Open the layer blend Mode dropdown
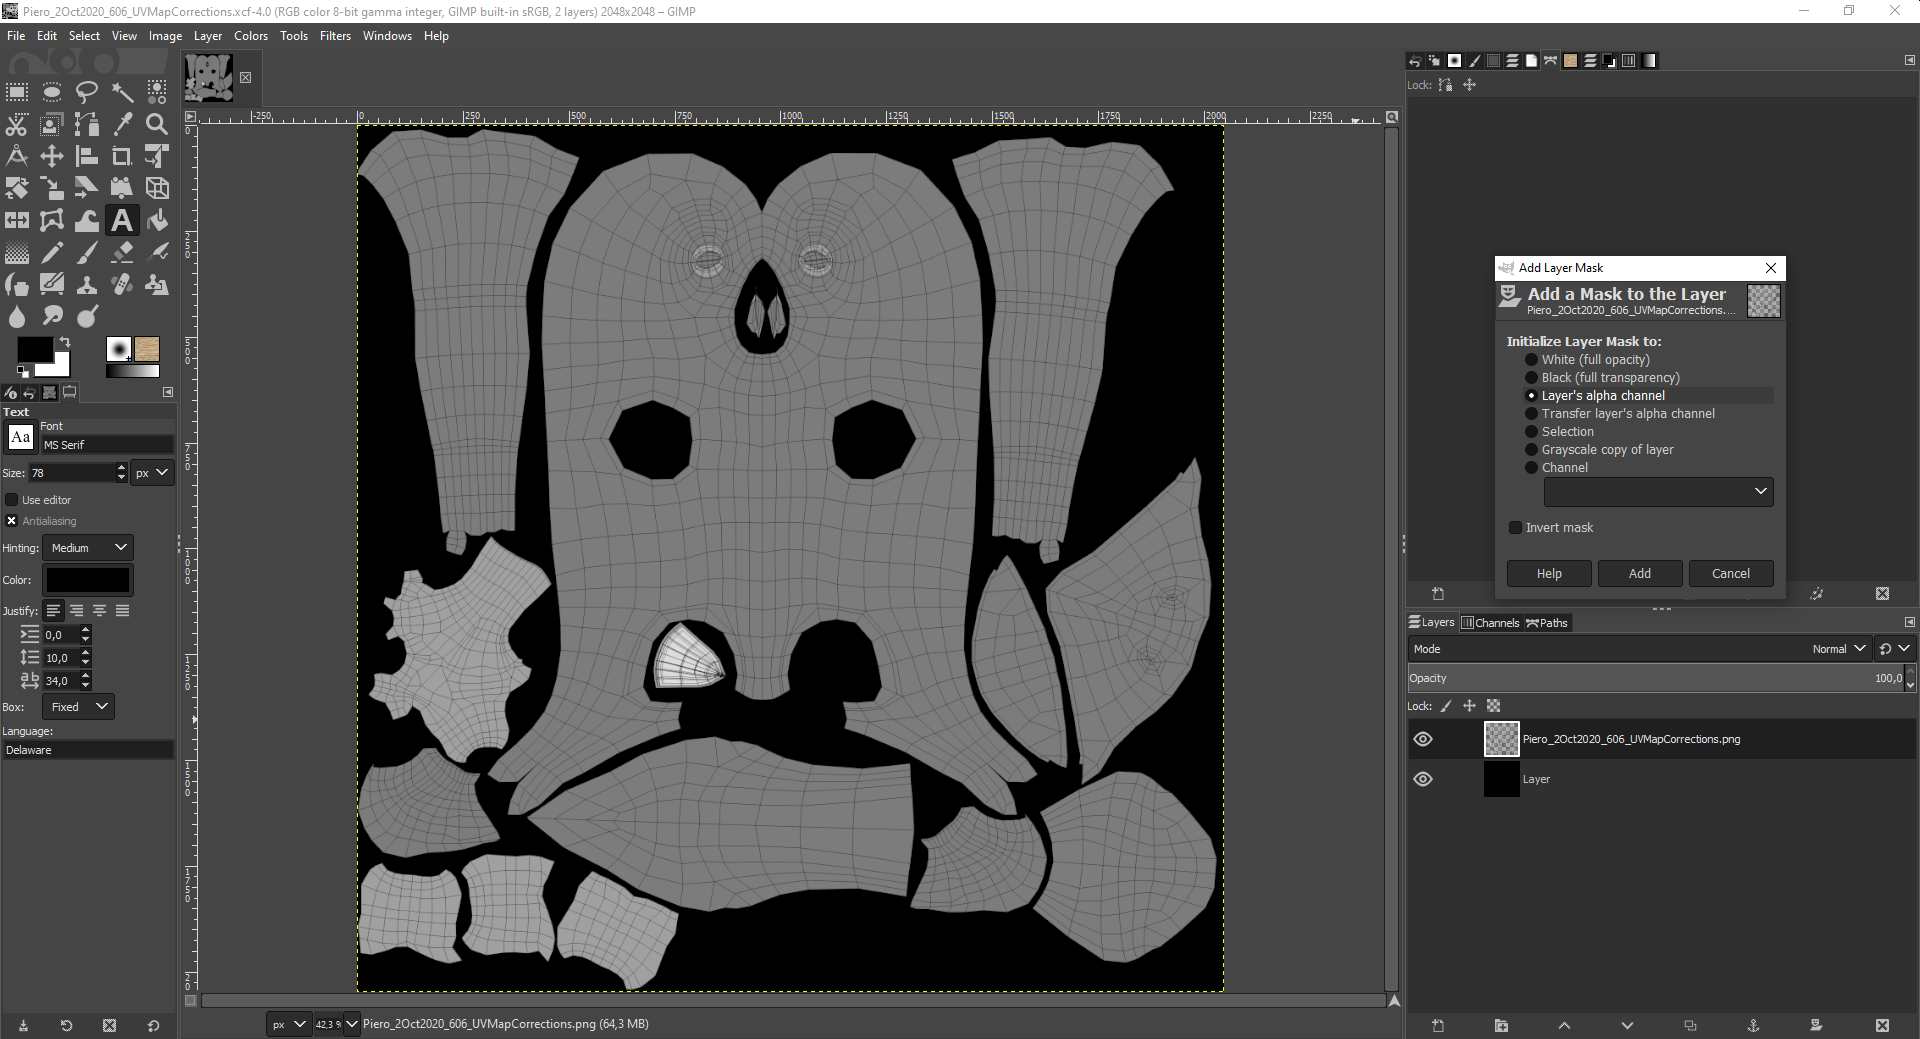This screenshot has height=1039, width=1920. (1838, 648)
